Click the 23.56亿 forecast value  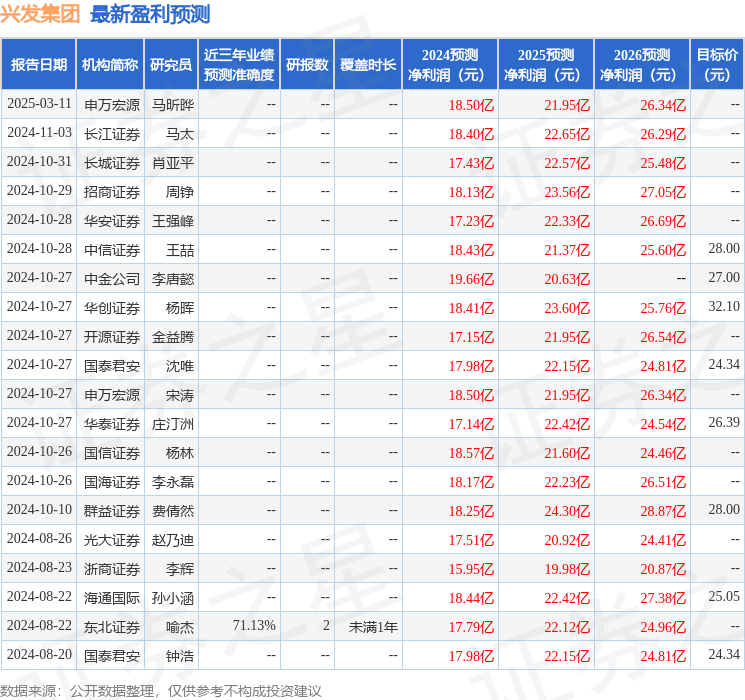(567, 192)
